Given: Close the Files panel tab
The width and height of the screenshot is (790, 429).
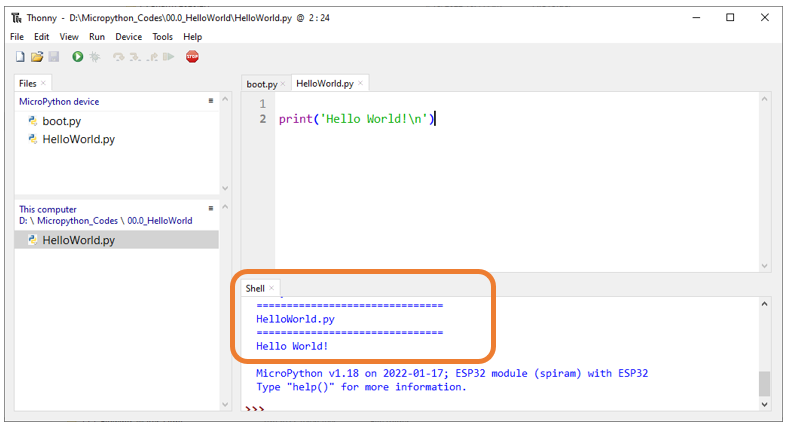Looking at the screenshot, I should tap(43, 83).
